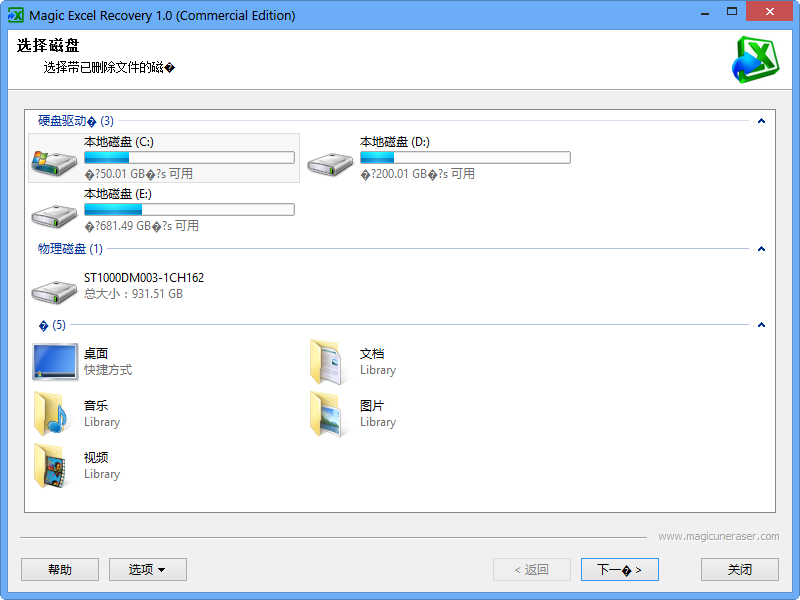Collapse the 物理磁盘 (1) group
The height and width of the screenshot is (600, 800).
pyautogui.click(x=761, y=249)
